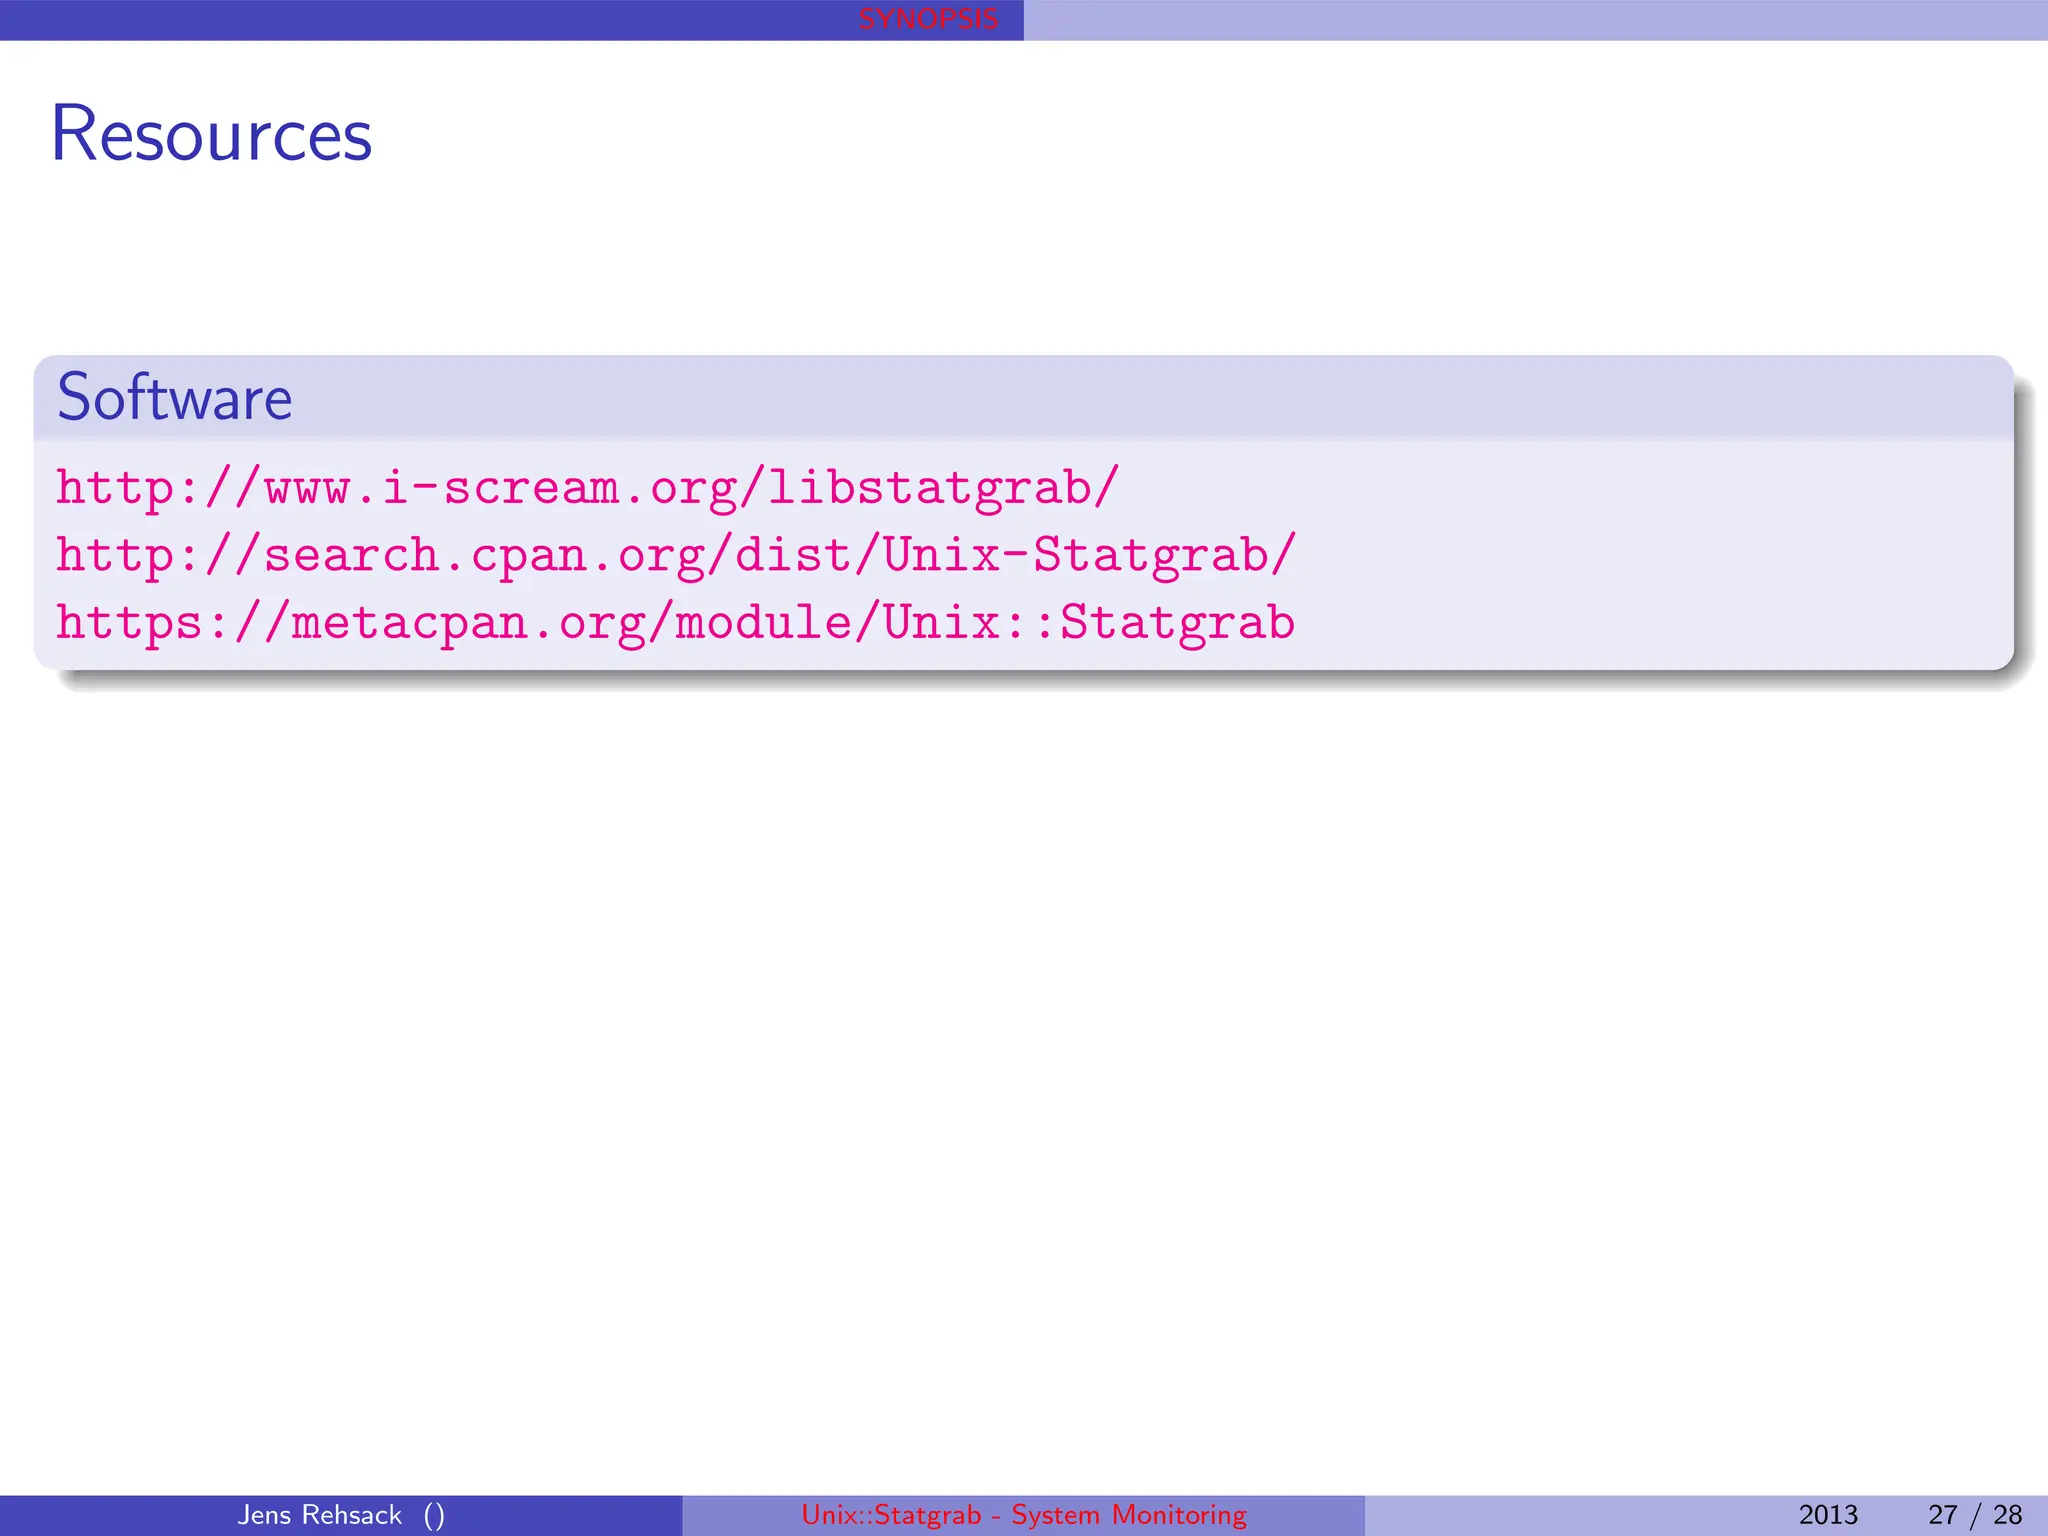This screenshot has width=2048, height=1536.
Task: Open the i-scream.org libstatgrab link
Action: coord(587,488)
